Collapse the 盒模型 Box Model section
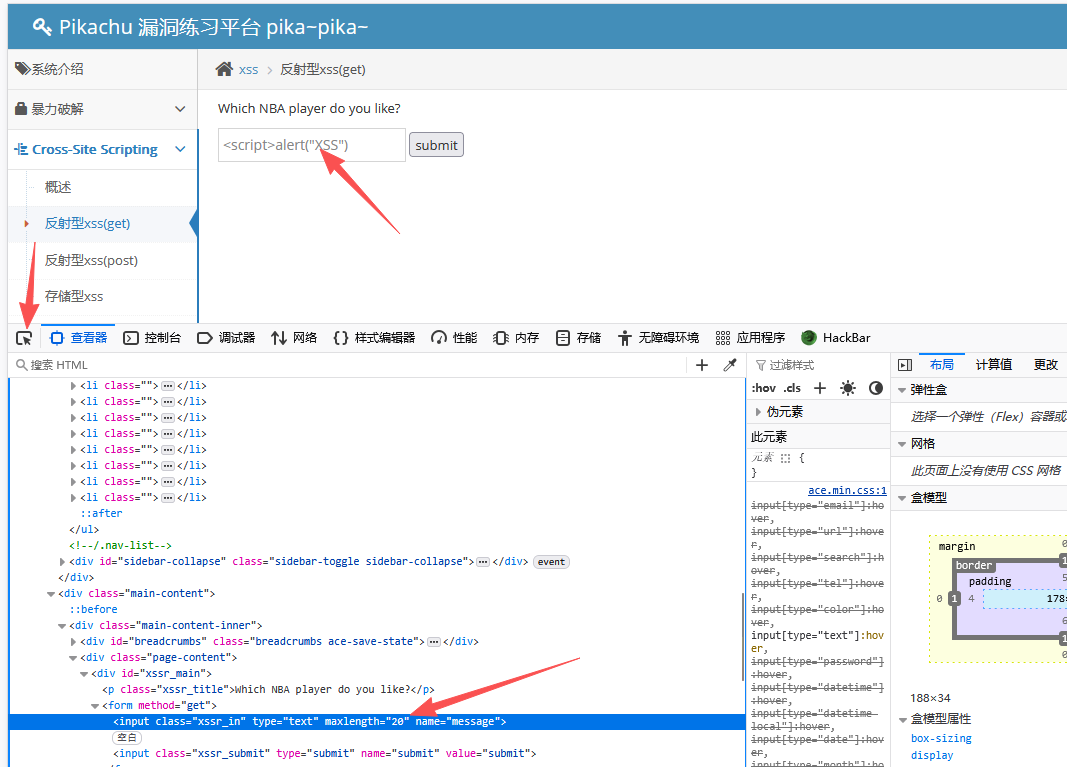Viewport: 1067px width, 767px height. pos(902,498)
